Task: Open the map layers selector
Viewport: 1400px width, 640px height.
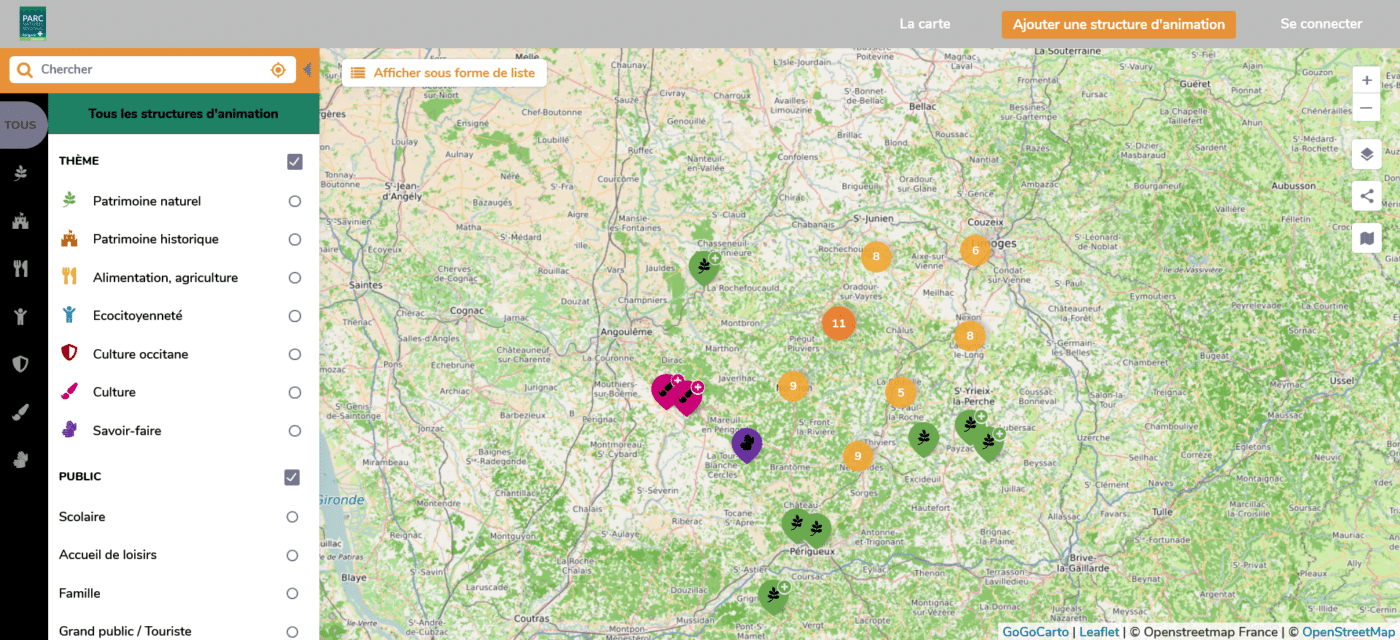Action: (x=1367, y=154)
